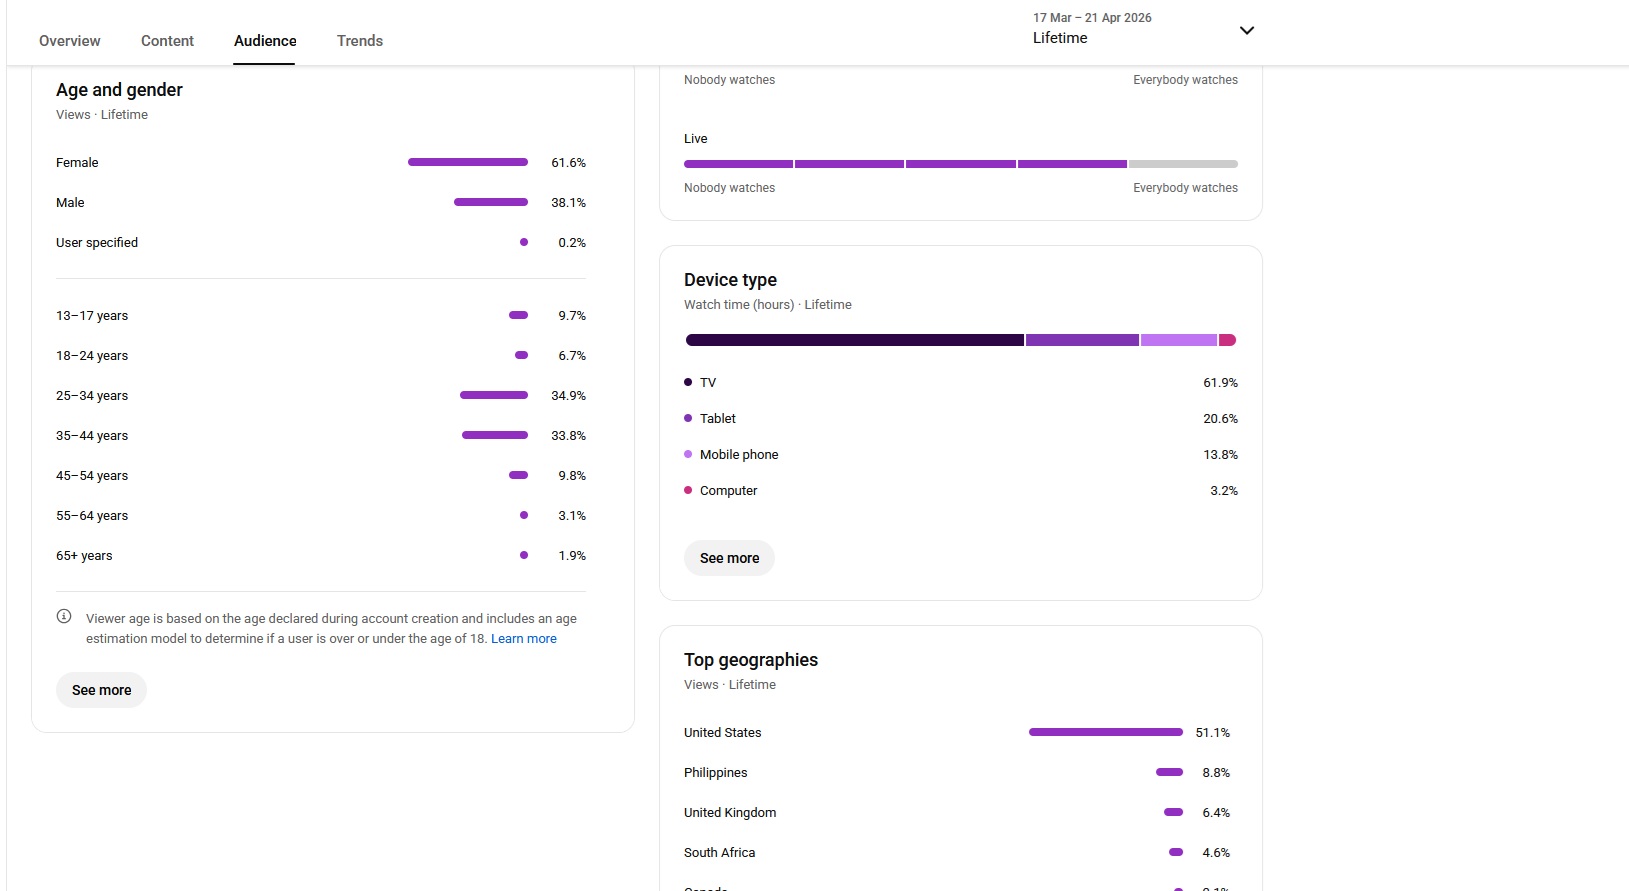Image resolution: width=1629 pixels, height=891 pixels.
Task: Click the United States views bar
Action: 1106,732
